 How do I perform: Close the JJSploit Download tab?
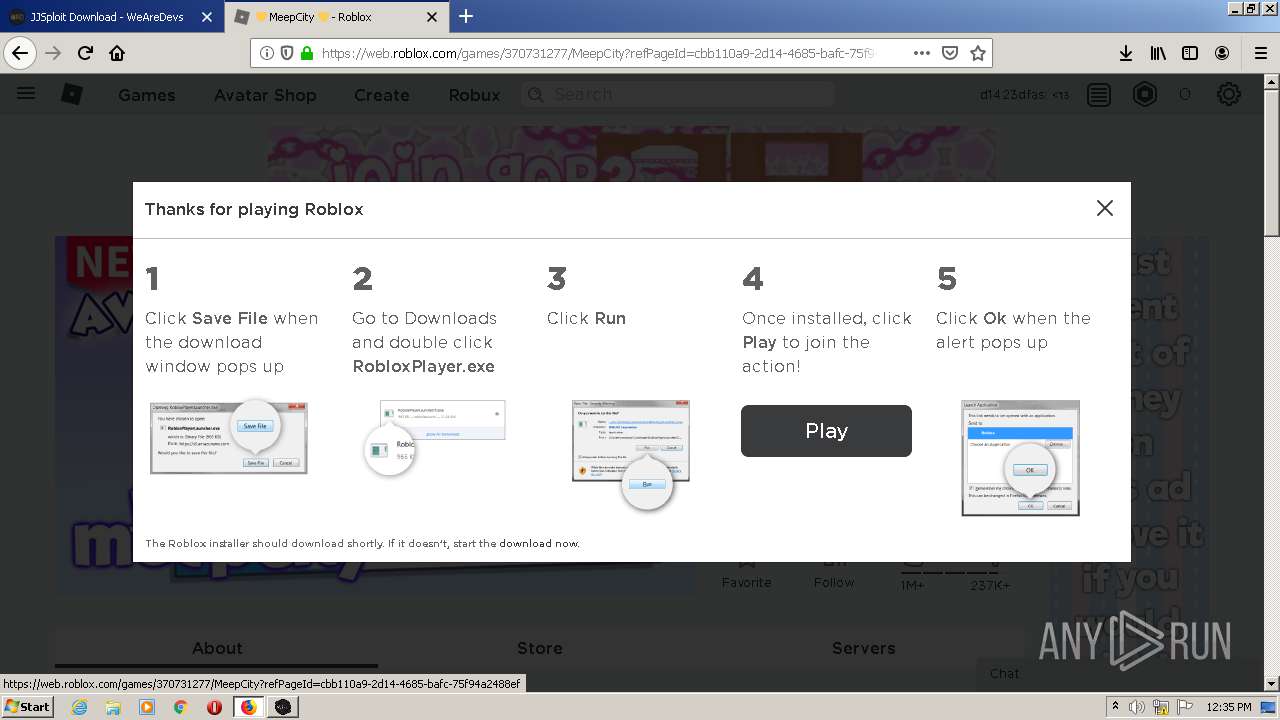click(207, 17)
